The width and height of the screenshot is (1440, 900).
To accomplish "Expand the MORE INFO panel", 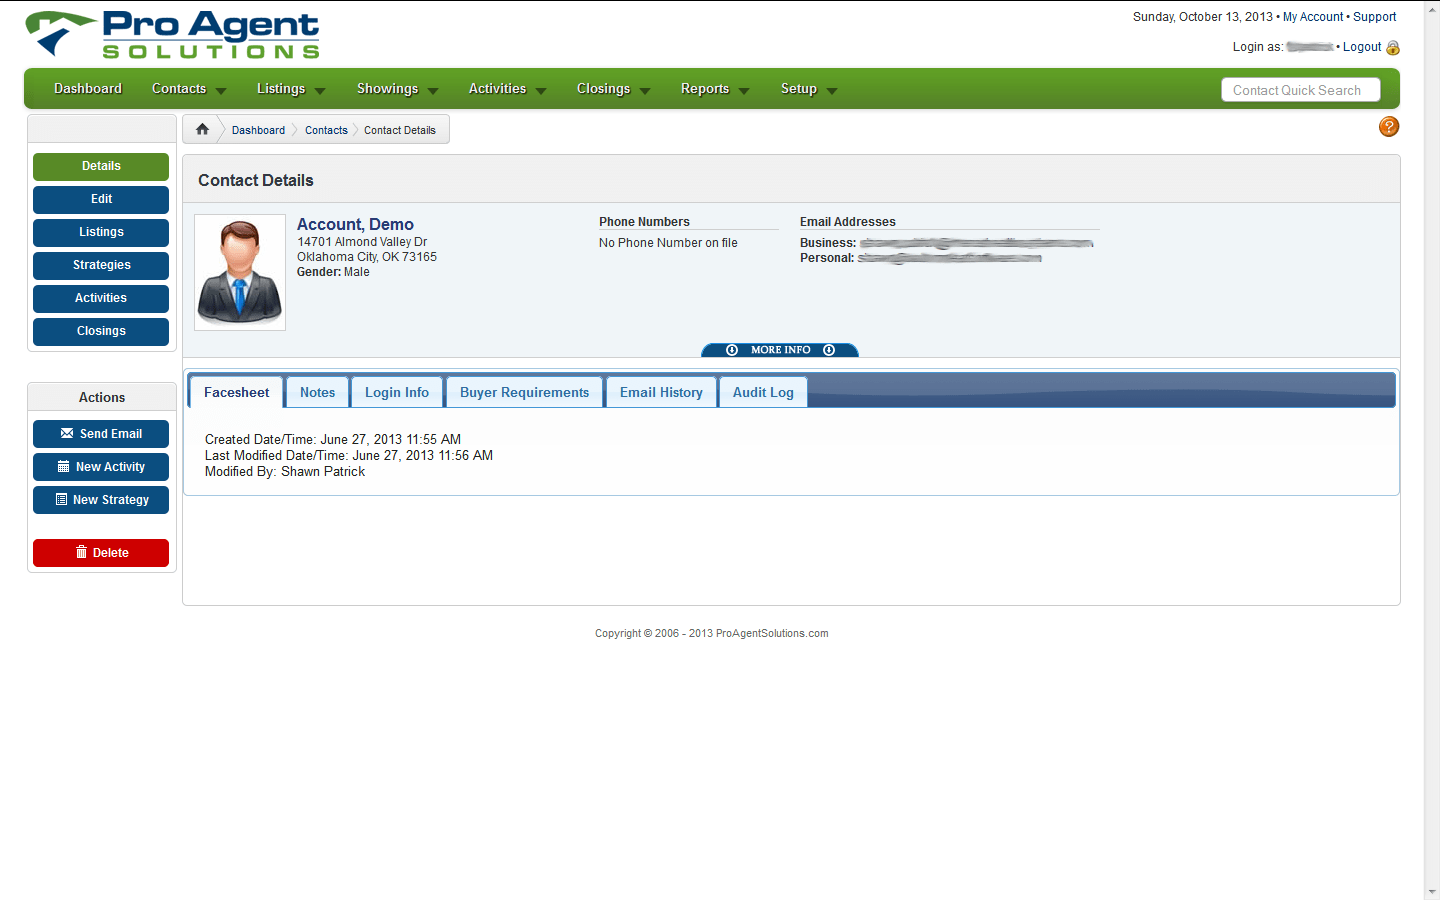I will click(780, 350).
